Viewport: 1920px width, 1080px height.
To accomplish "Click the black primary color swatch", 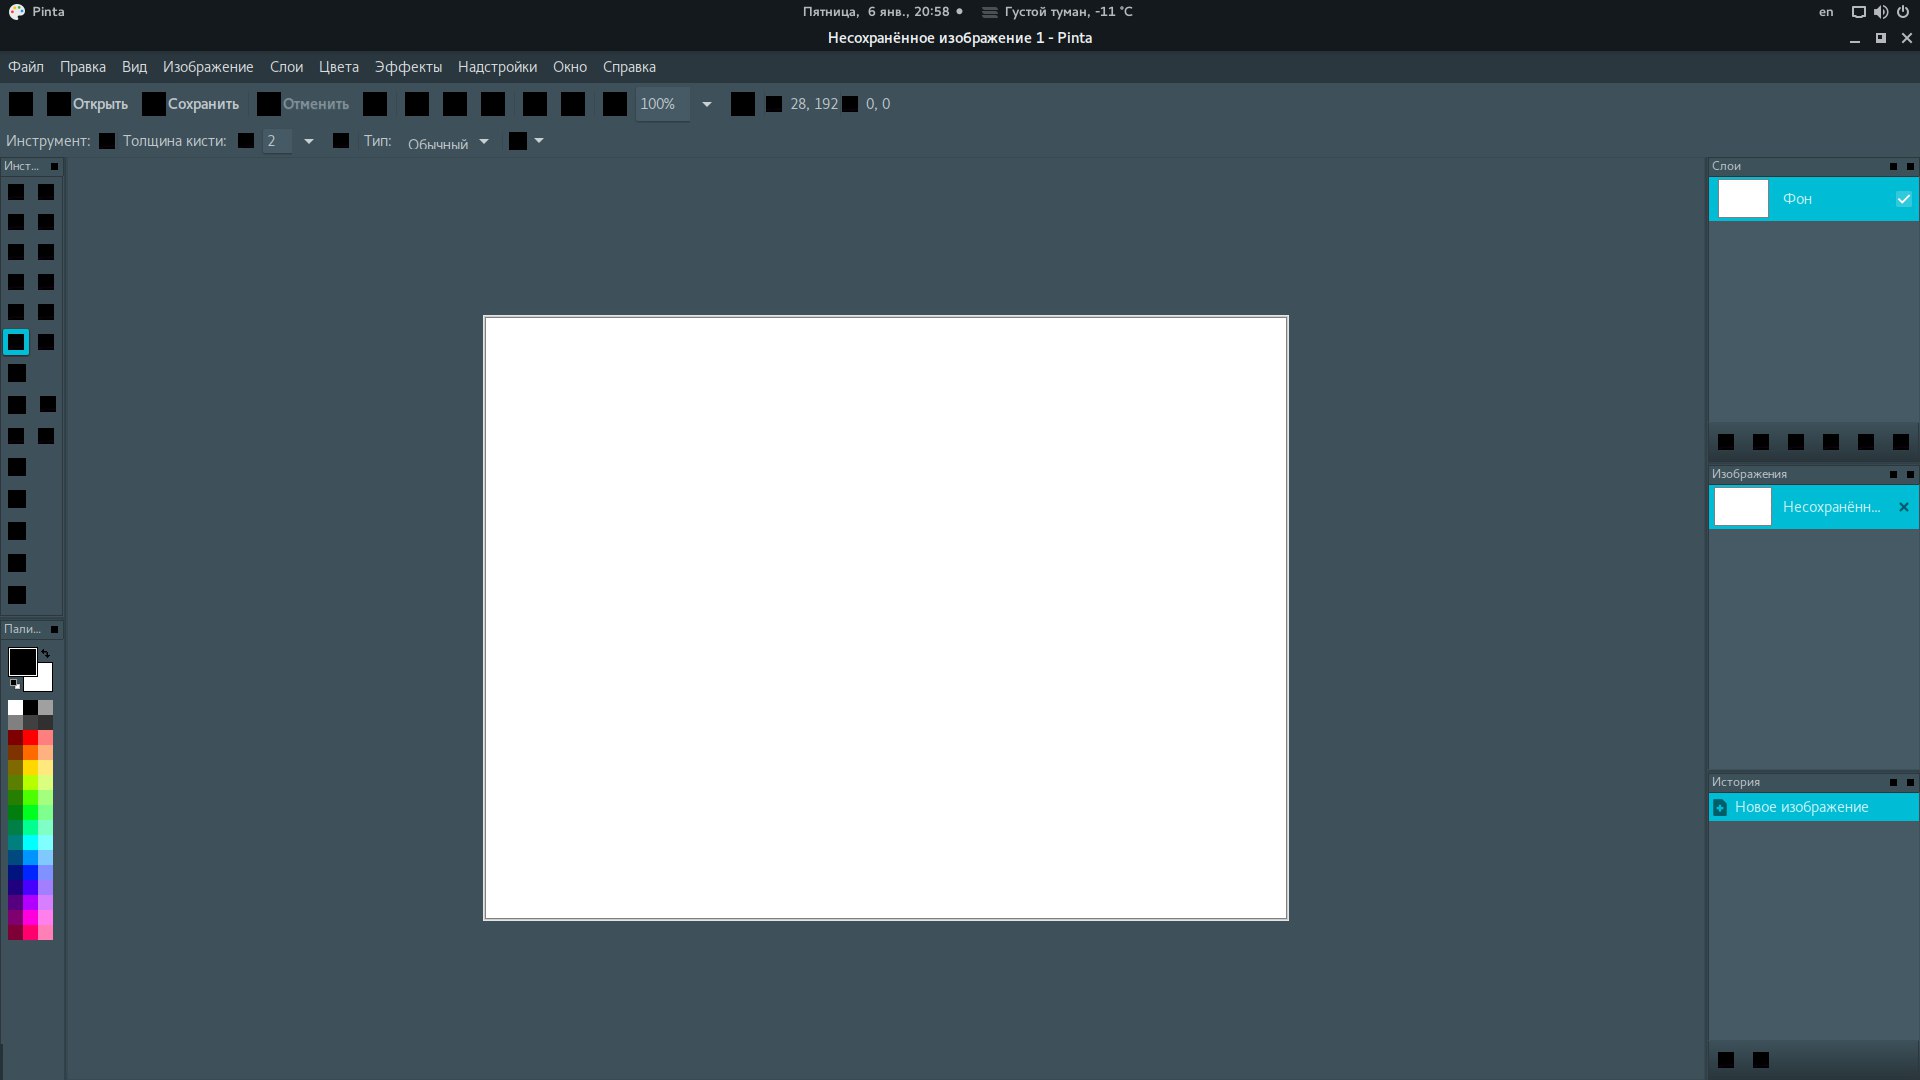I will 22,661.
